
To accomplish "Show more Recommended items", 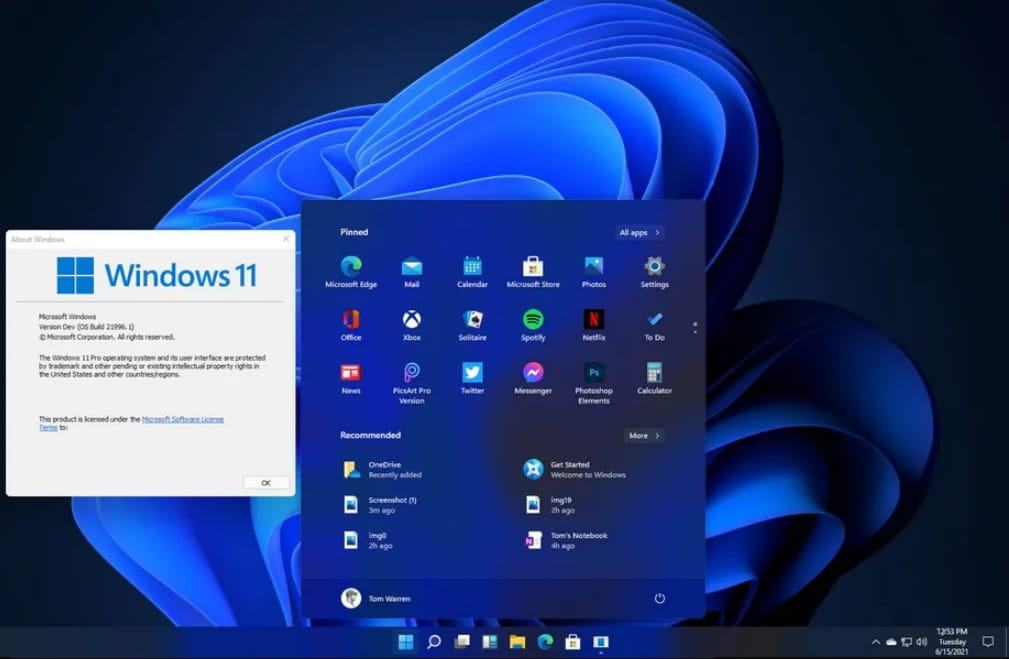I will click(x=643, y=435).
